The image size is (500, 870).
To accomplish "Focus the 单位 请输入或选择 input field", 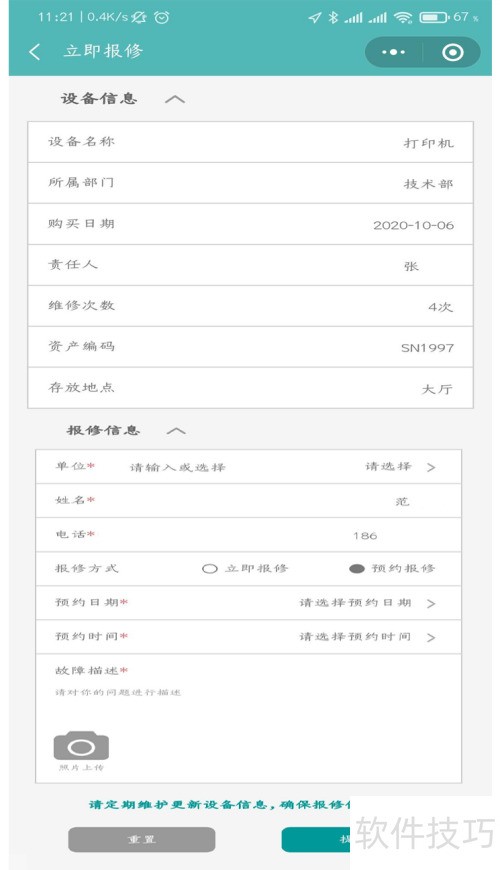I will tap(178, 467).
